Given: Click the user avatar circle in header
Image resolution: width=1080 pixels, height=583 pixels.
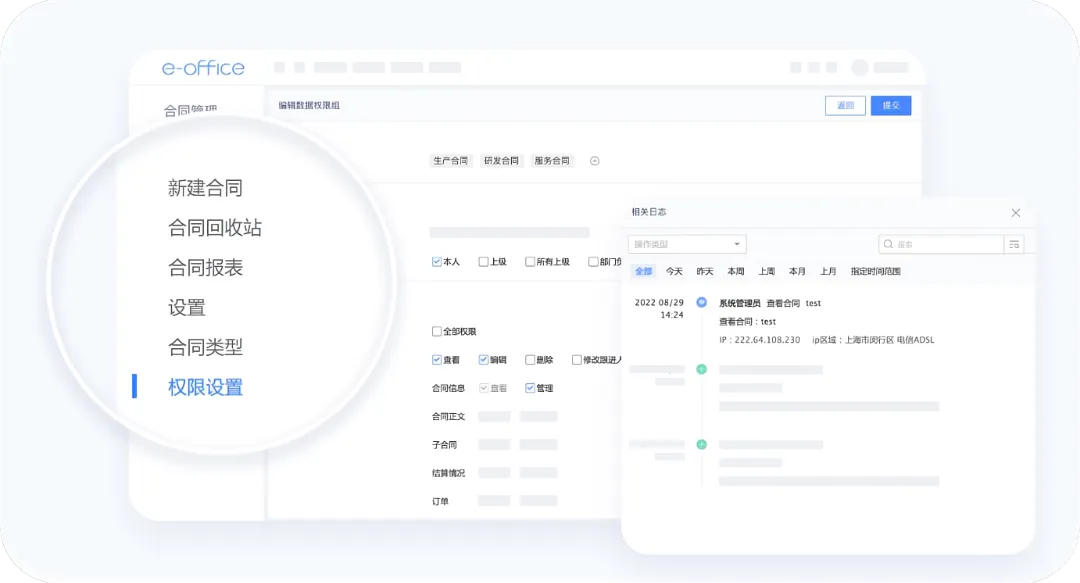Looking at the screenshot, I should [x=859, y=67].
